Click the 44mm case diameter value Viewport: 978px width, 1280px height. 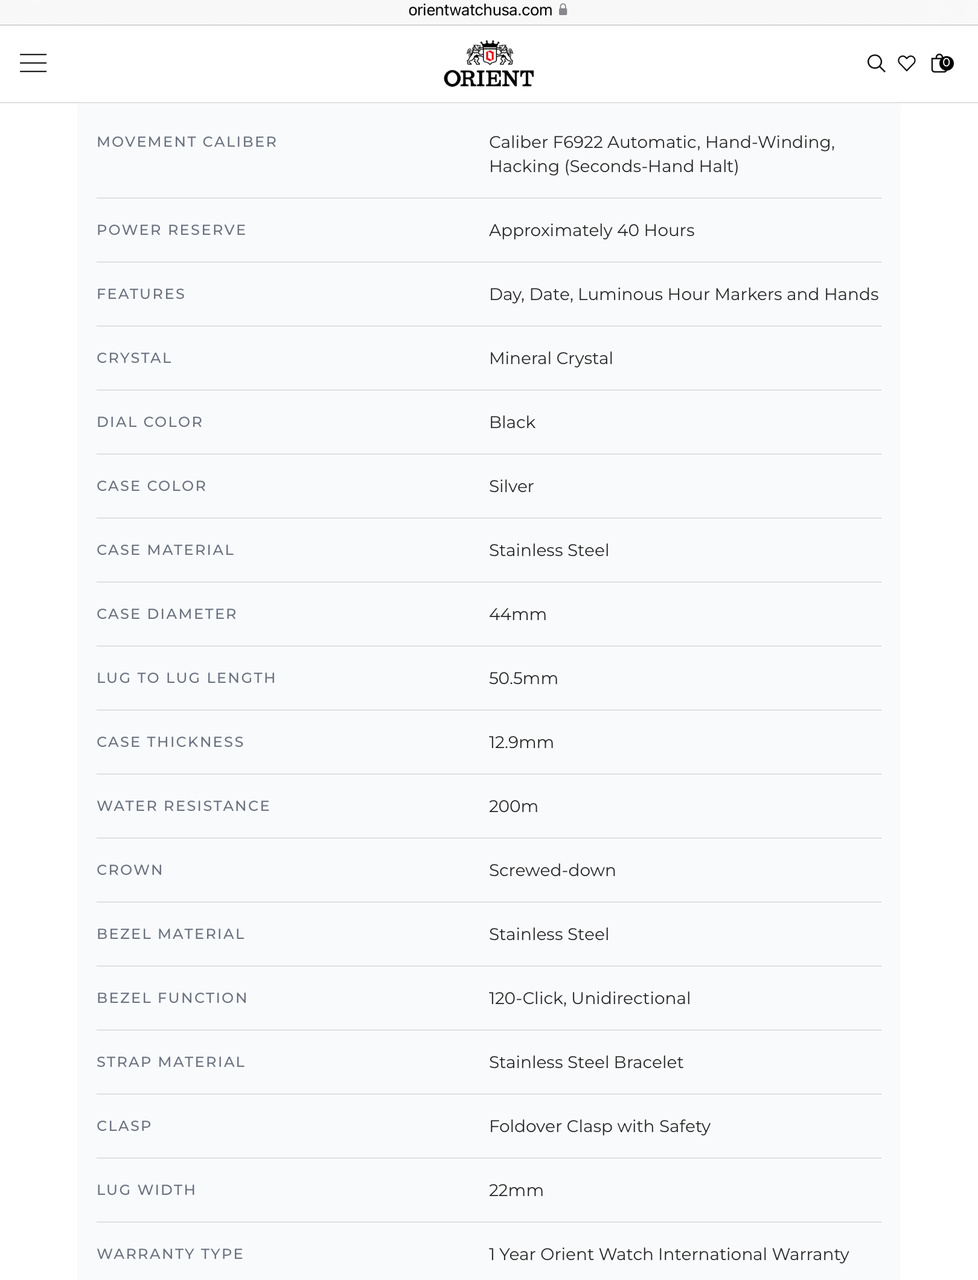point(517,614)
